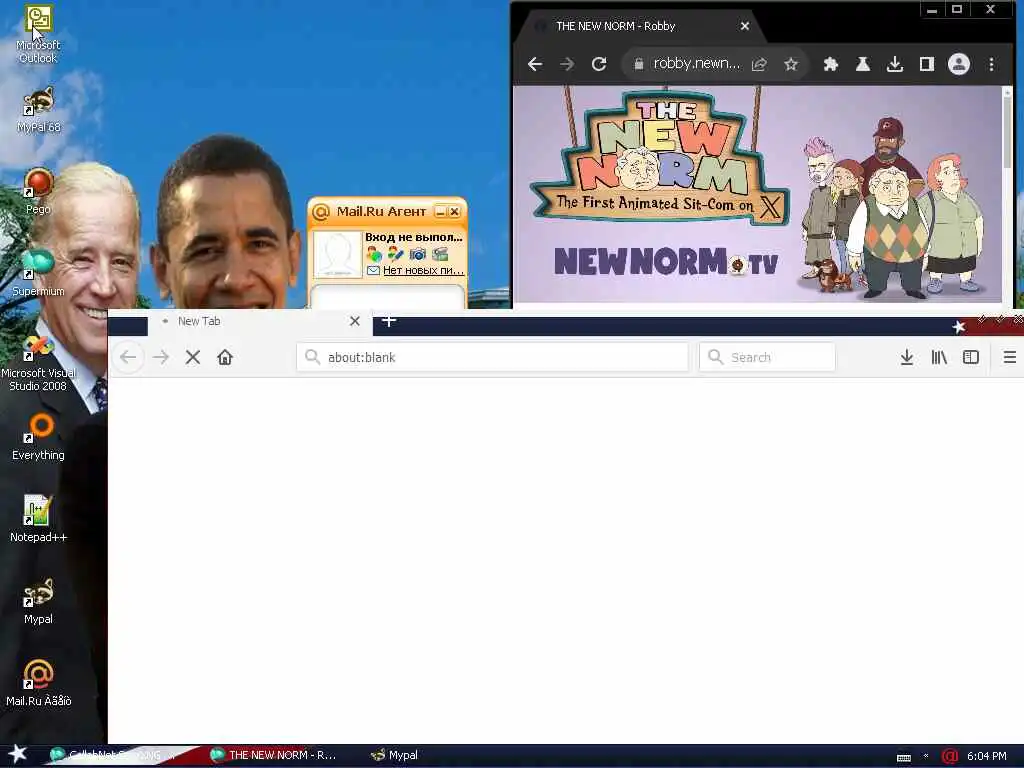Close the New Tab tab in Mypal
The image size is (1024, 768).
(x=355, y=321)
